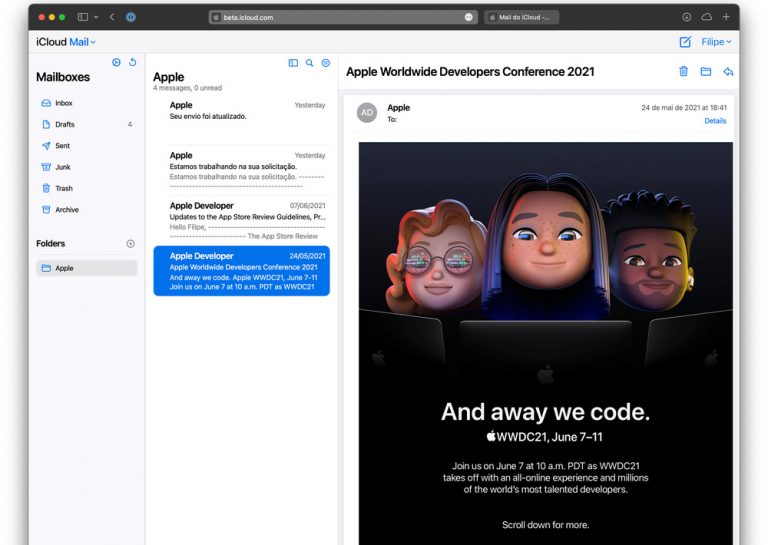
Task: Expand the Filipe account menu
Action: tap(716, 42)
